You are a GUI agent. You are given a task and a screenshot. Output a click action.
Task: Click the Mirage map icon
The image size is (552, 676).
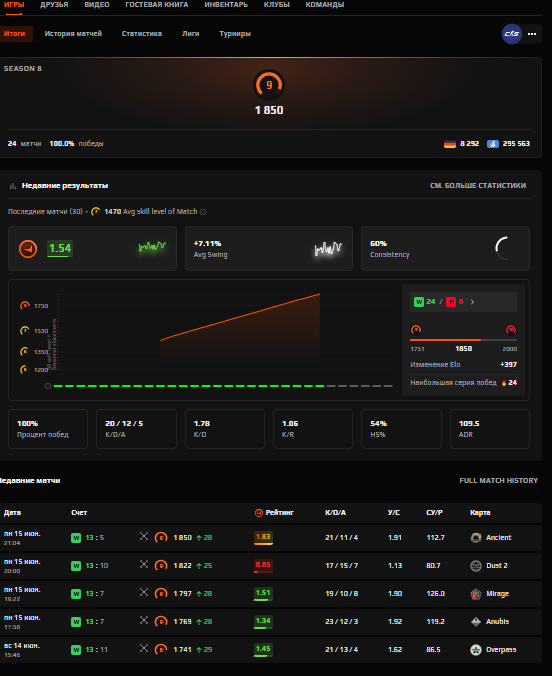click(x=476, y=594)
